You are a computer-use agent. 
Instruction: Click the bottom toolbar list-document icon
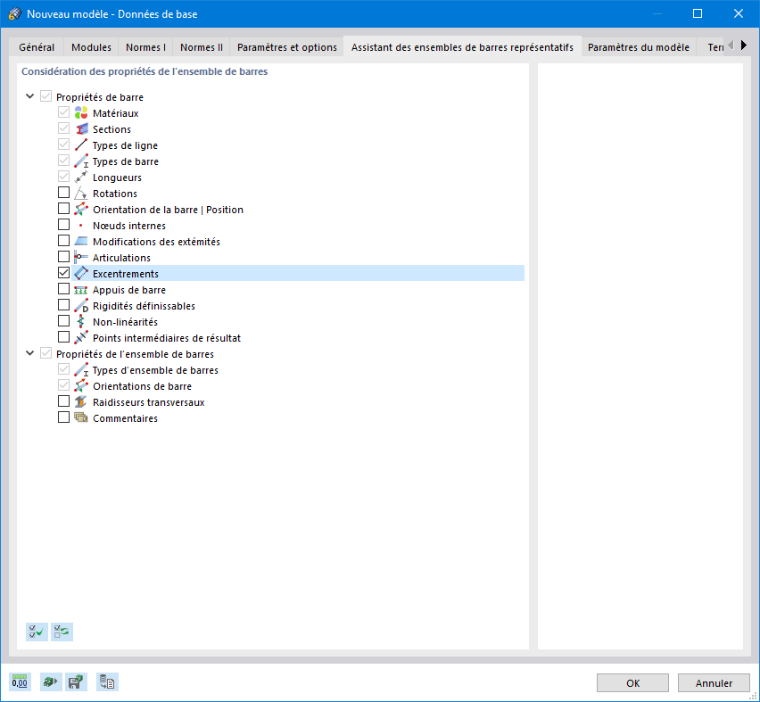click(107, 682)
